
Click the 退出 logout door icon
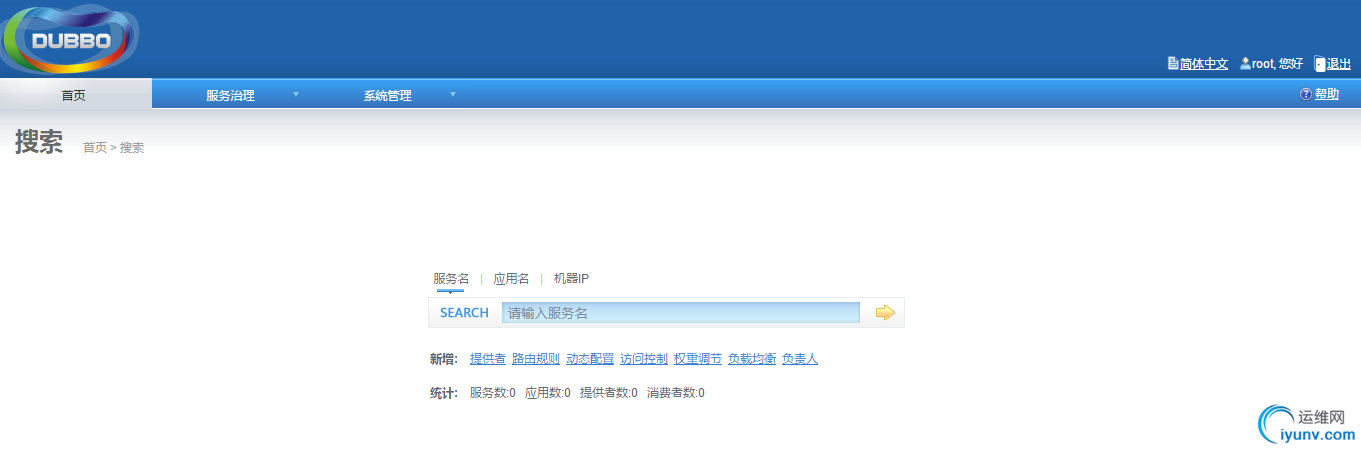1320,63
